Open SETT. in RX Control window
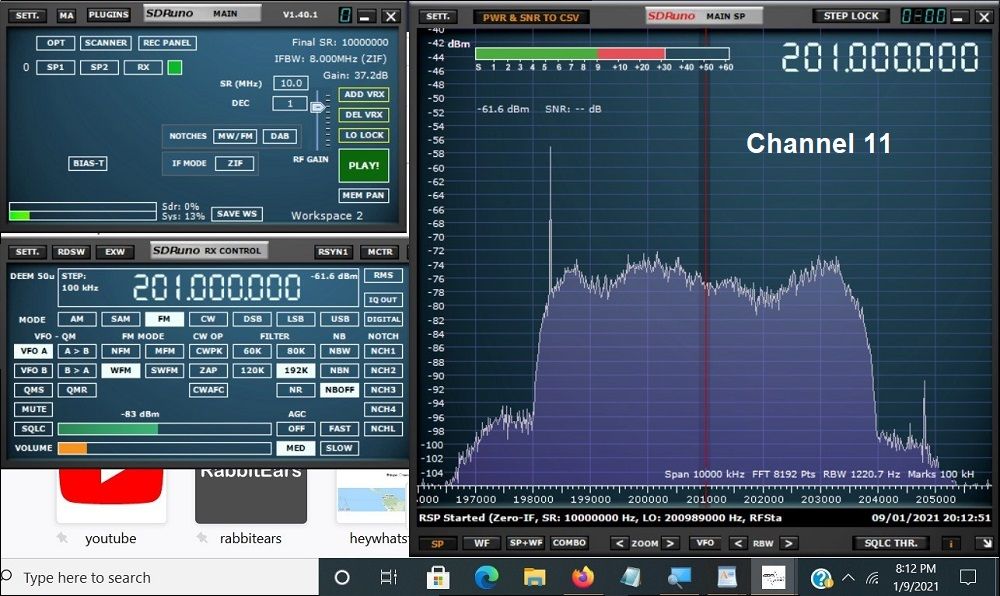Viewport: 1000px width, 596px height. coord(27,252)
